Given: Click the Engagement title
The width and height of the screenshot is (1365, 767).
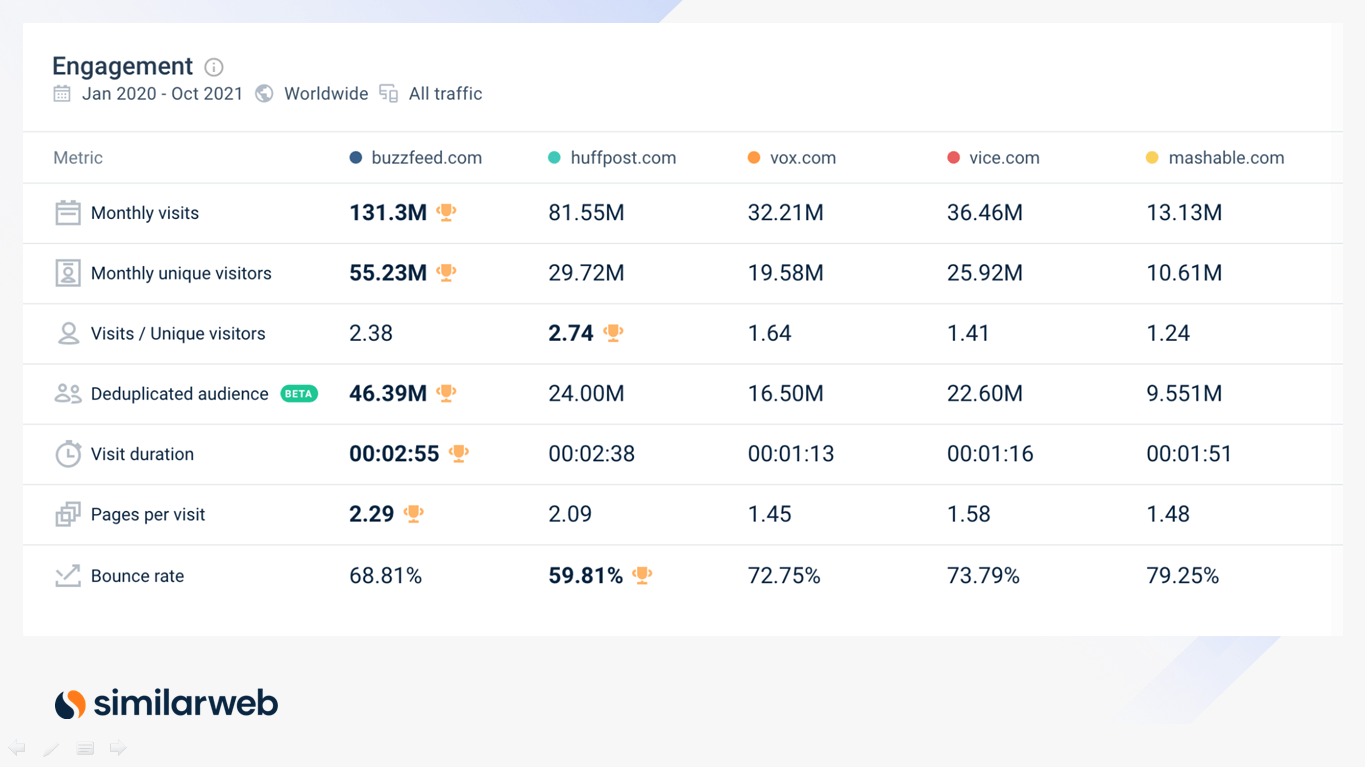Looking at the screenshot, I should pos(122,66).
